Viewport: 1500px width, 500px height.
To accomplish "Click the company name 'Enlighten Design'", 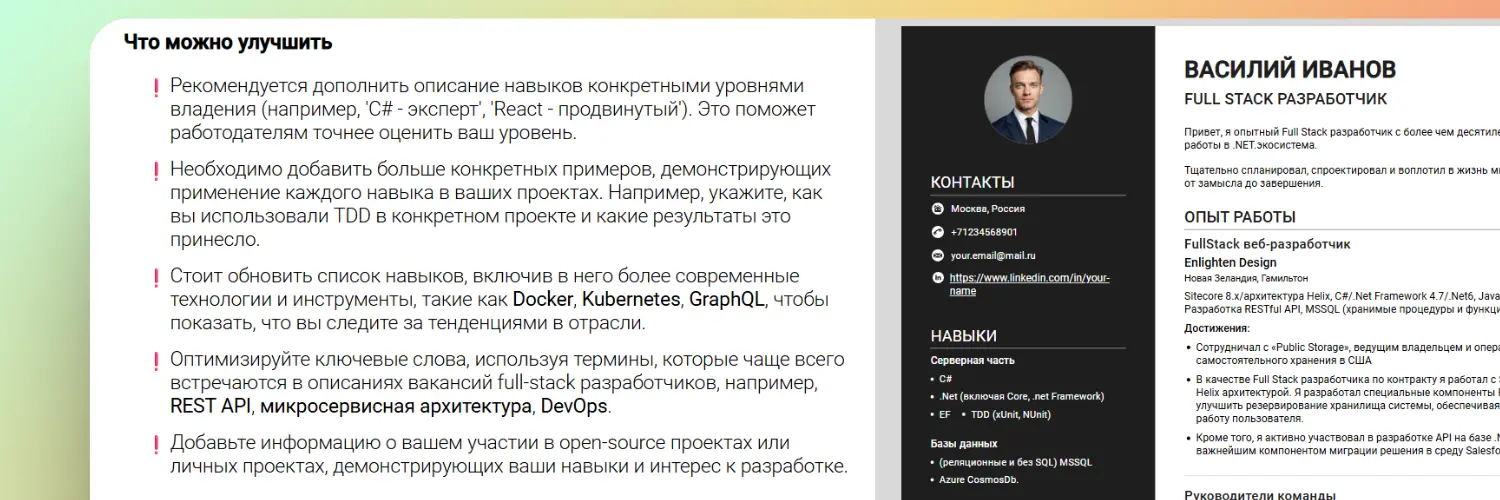I will pos(1230,262).
